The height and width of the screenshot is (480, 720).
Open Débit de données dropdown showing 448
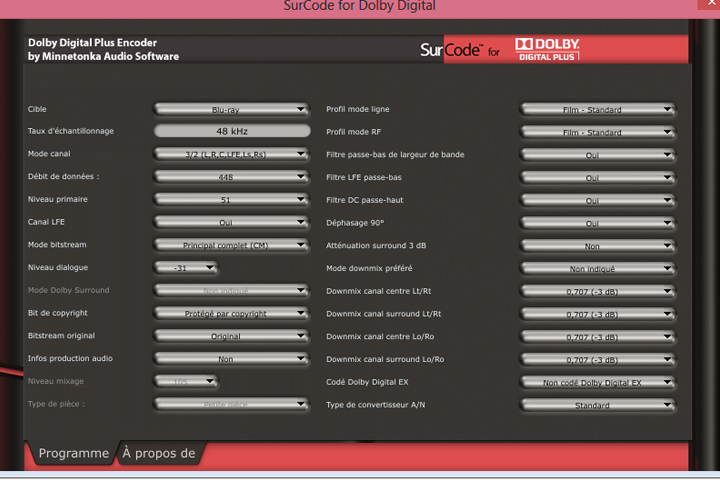232,177
